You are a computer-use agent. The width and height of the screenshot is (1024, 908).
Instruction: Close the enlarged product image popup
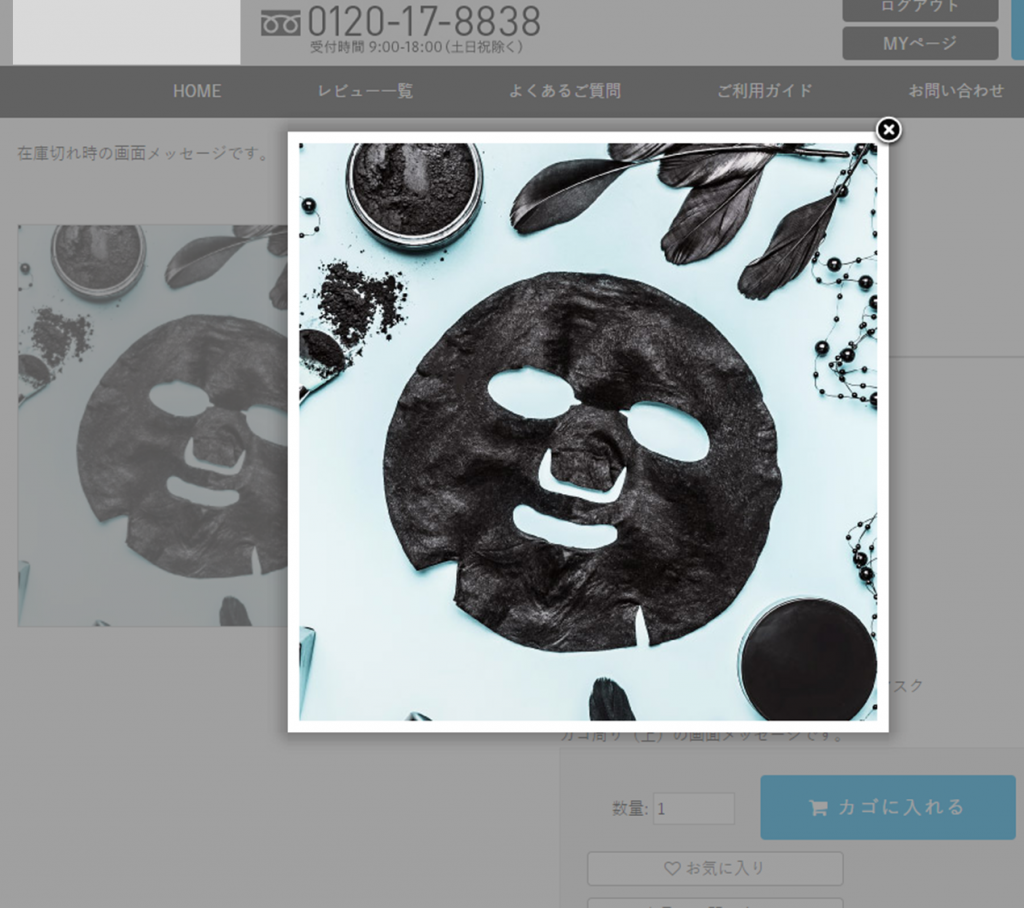click(x=888, y=130)
